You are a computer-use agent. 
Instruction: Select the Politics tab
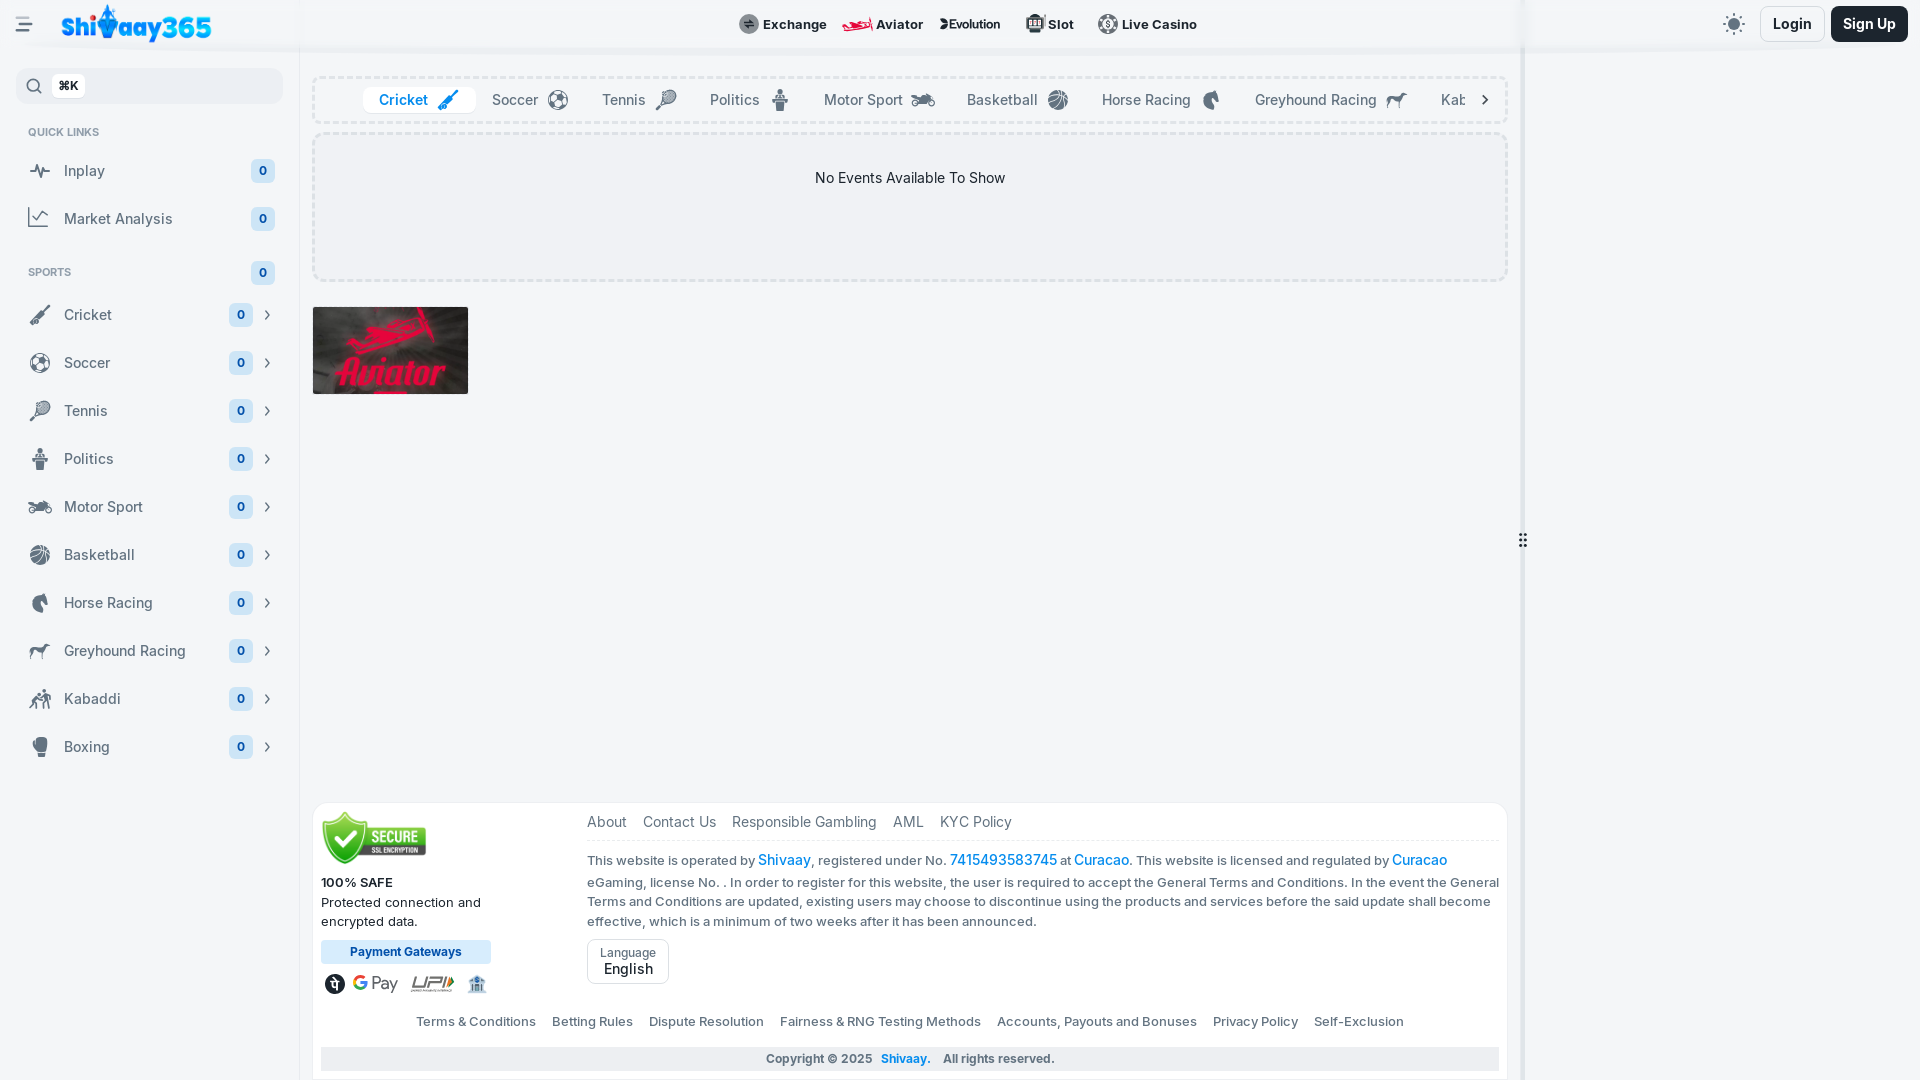click(750, 100)
